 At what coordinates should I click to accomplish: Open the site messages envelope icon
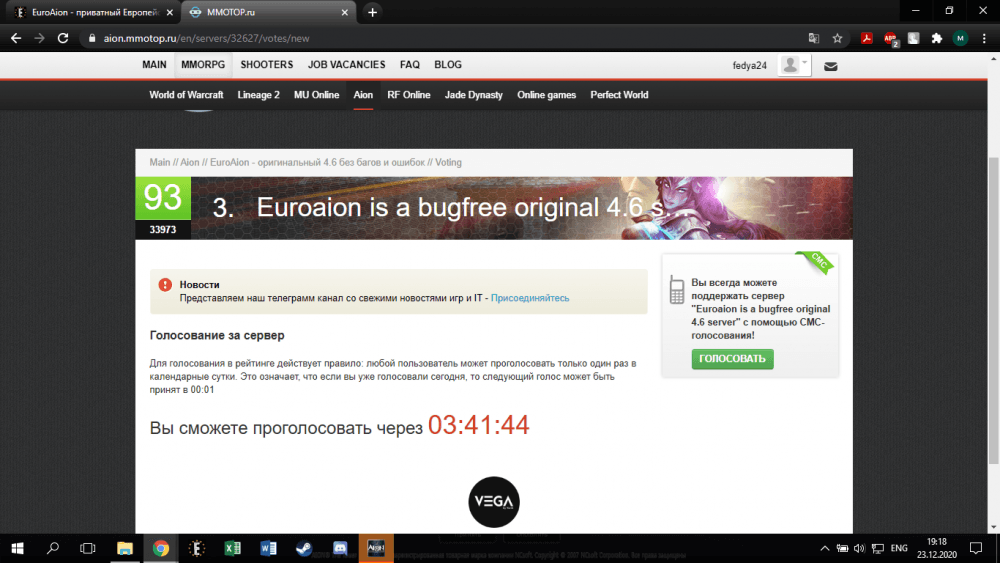[830, 66]
